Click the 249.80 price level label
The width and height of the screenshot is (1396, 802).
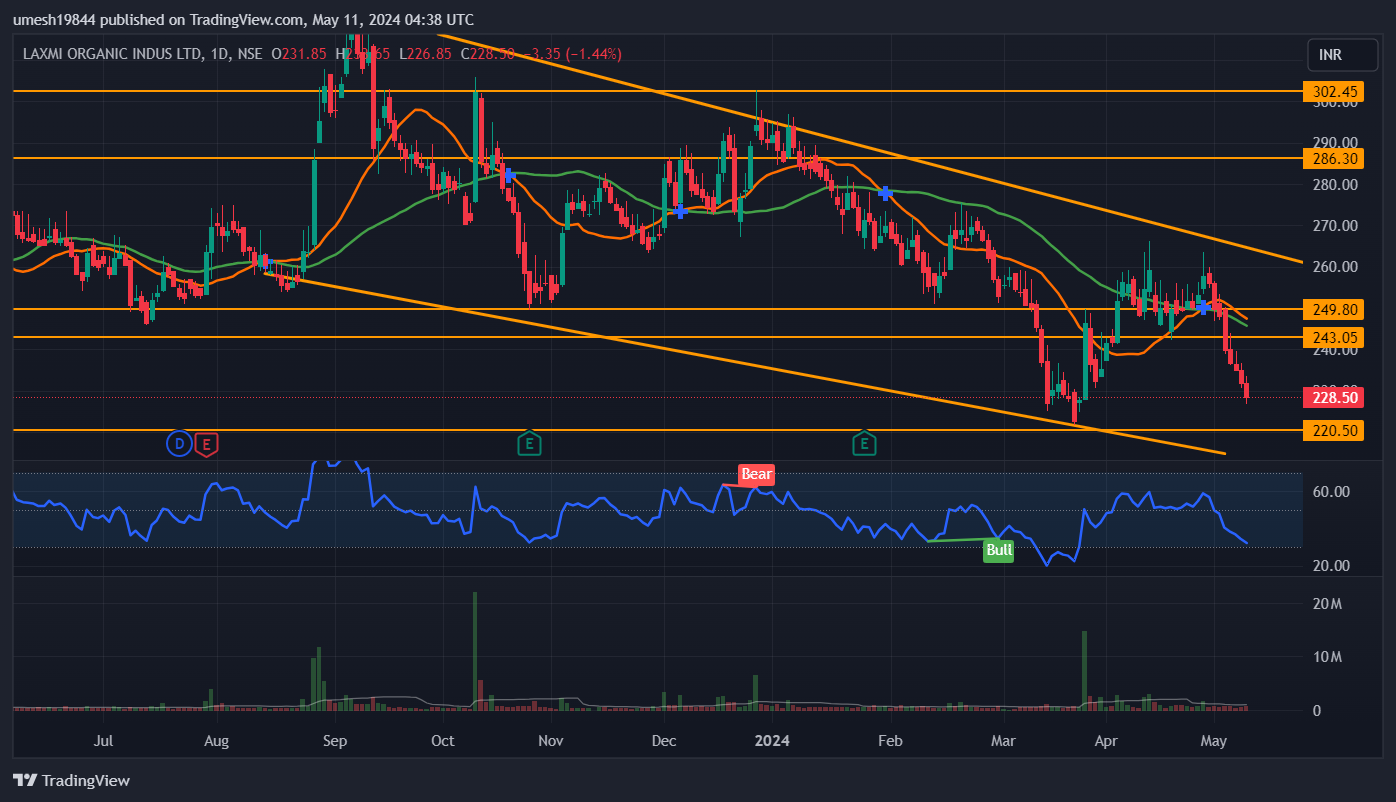pos(1335,309)
